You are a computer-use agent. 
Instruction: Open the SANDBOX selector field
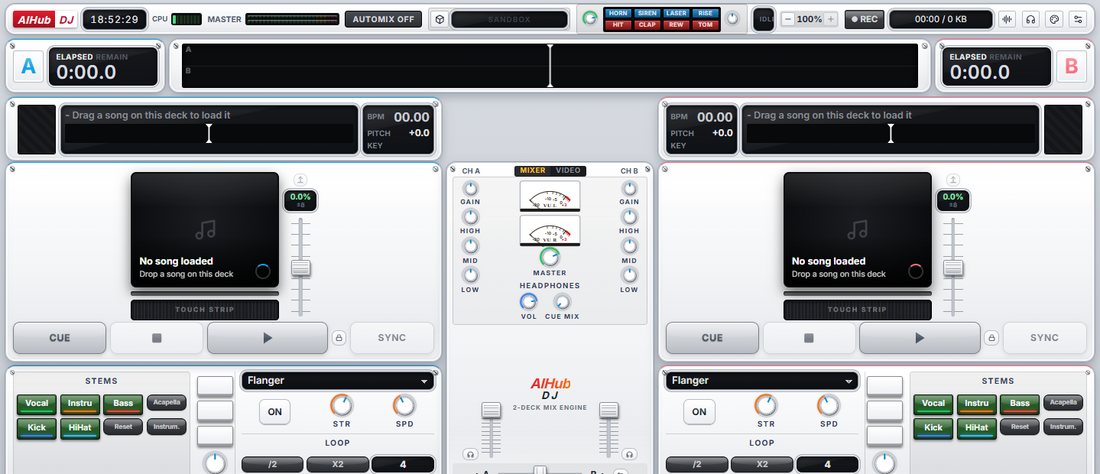coord(509,19)
